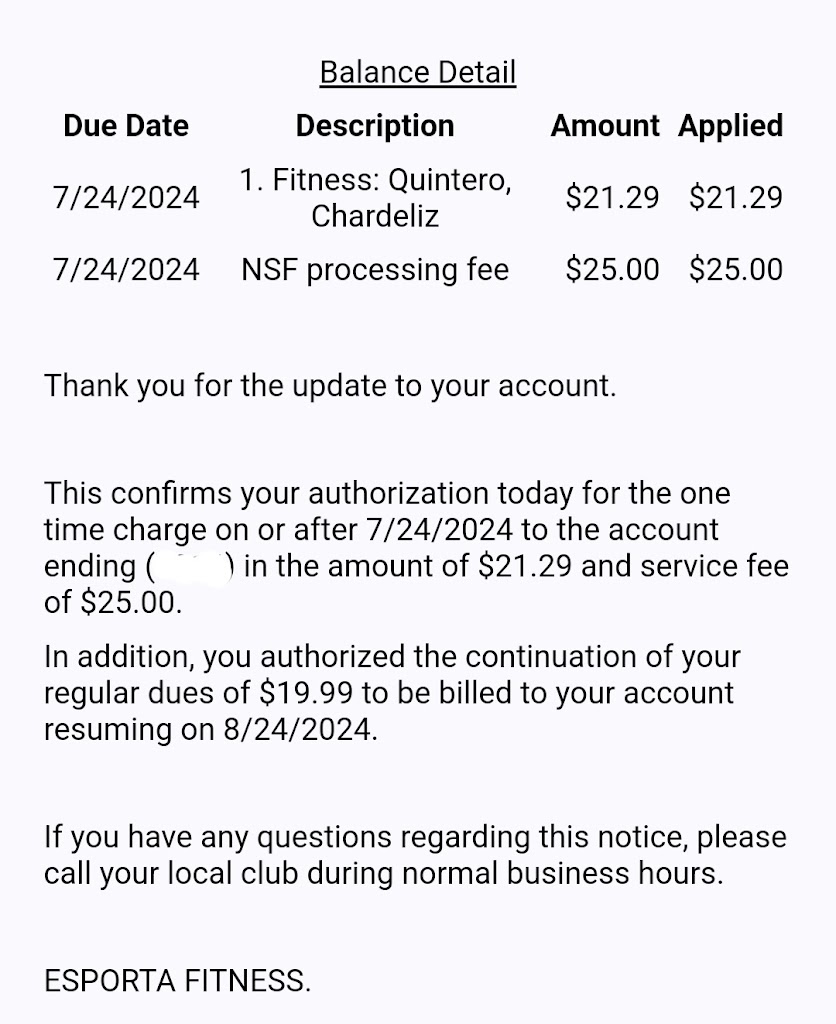Image resolution: width=836 pixels, height=1024 pixels.
Task: Click the 'call your local club' sentence
Action: click(x=383, y=873)
